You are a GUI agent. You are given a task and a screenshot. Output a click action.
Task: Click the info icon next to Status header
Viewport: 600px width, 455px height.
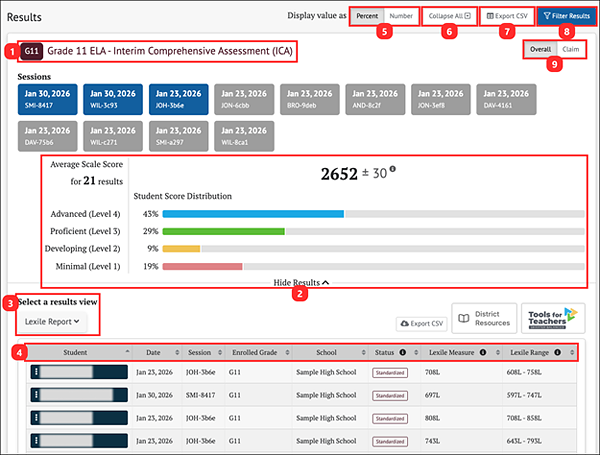point(403,352)
